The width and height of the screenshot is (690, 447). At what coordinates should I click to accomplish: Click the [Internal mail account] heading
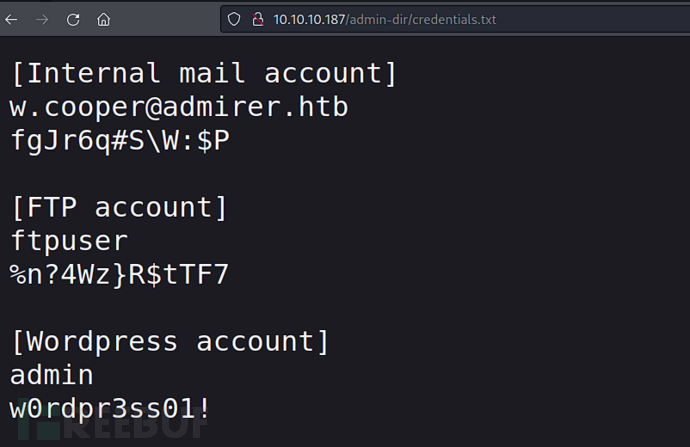pyautogui.click(x=204, y=73)
